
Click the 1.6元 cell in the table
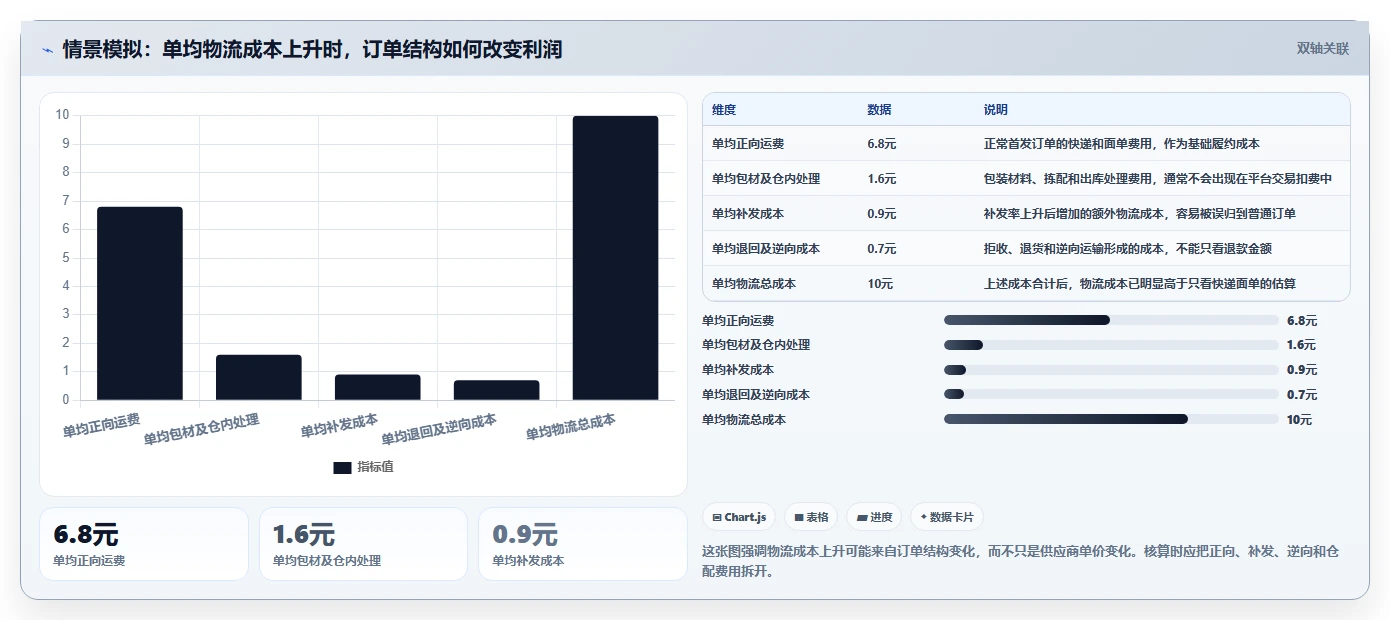click(x=882, y=179)
